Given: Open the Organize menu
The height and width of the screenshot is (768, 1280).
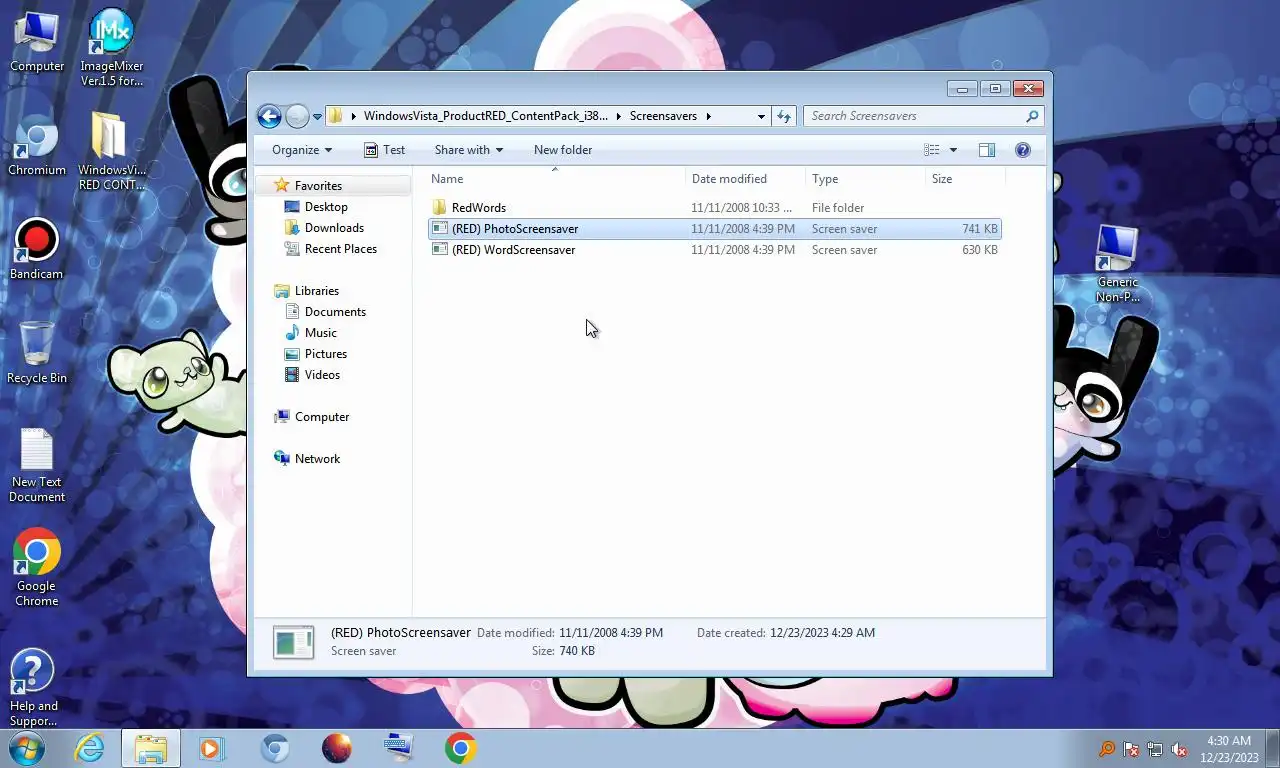Looking at the screenshot, I should coord(302,150).
